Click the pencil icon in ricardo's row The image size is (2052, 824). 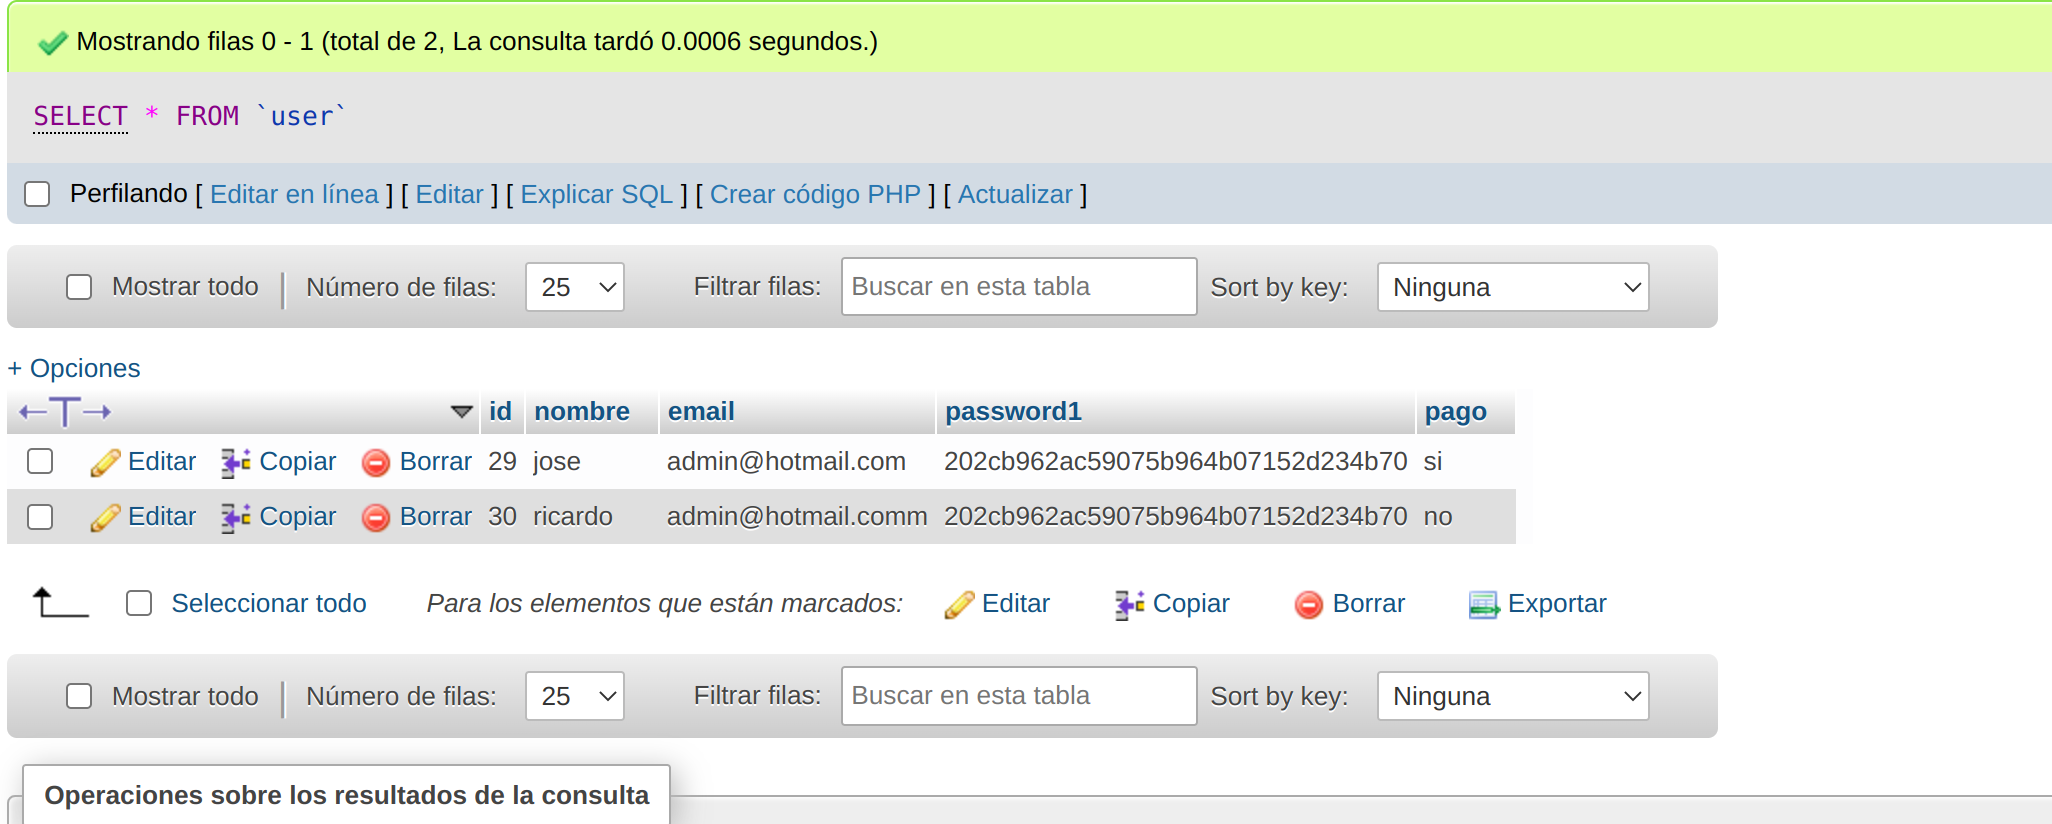coord(105,517)
